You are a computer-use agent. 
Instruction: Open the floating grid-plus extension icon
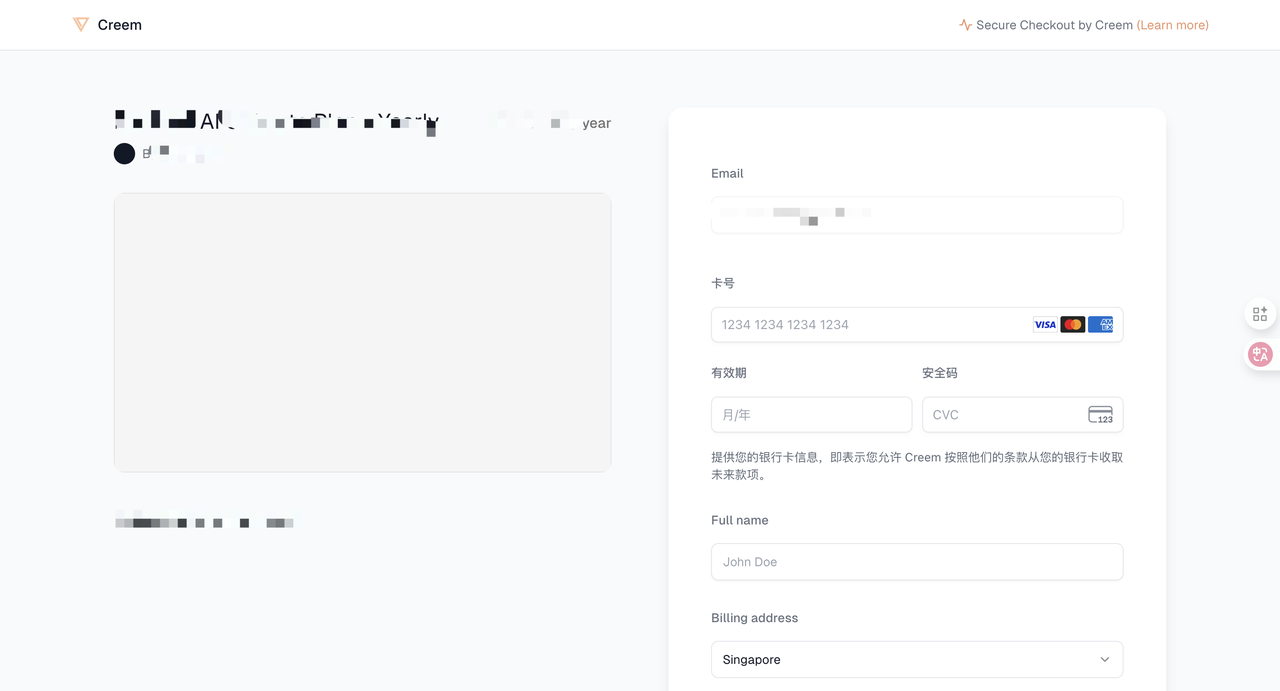coord(1260,314)
